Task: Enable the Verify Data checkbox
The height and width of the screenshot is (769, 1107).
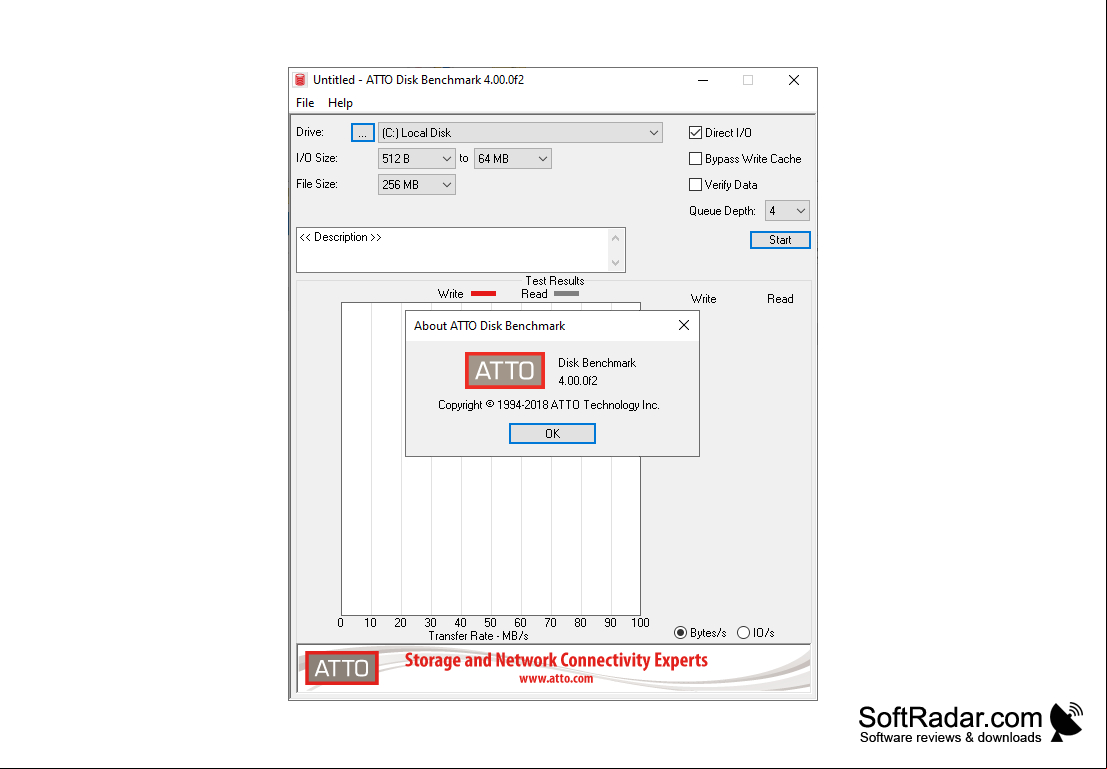Action: coord(695,185)
